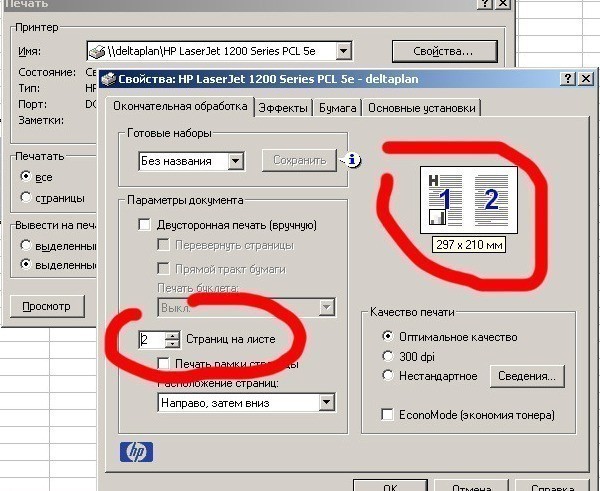Screen dimensions: 600x491
Task: Click the info icon beside Сохранить
Action: pos(353,160)
